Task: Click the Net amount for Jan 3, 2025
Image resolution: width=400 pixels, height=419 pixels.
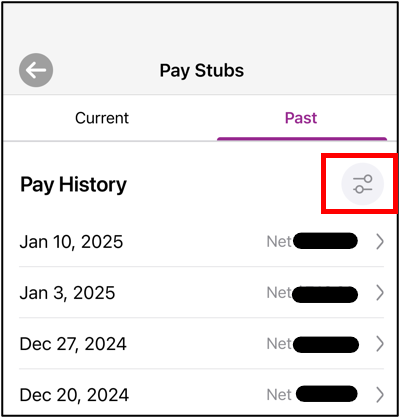Action: pyautogui.click(x=325, y=294)
